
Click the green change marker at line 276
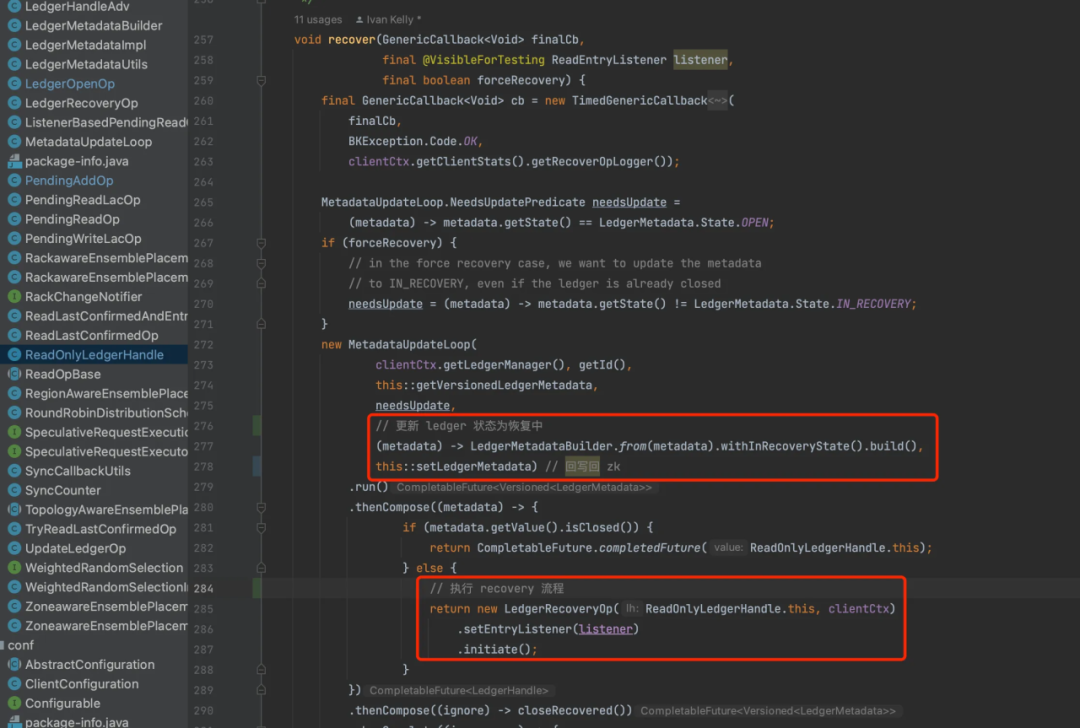click(257, 426)
